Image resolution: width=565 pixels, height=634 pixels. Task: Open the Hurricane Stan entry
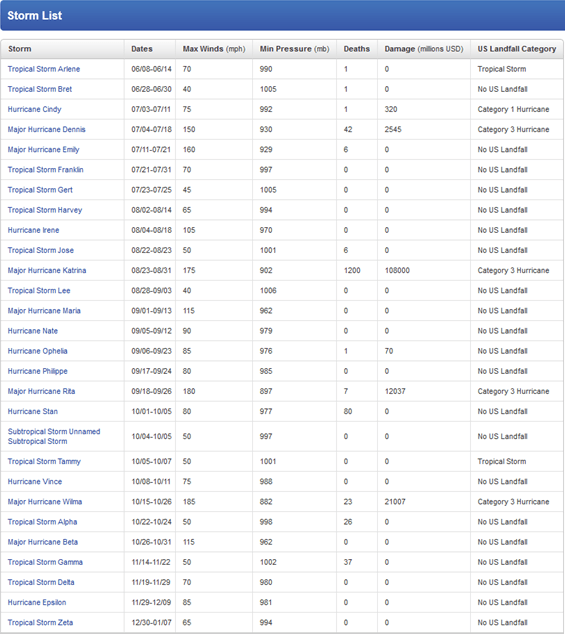33,412
